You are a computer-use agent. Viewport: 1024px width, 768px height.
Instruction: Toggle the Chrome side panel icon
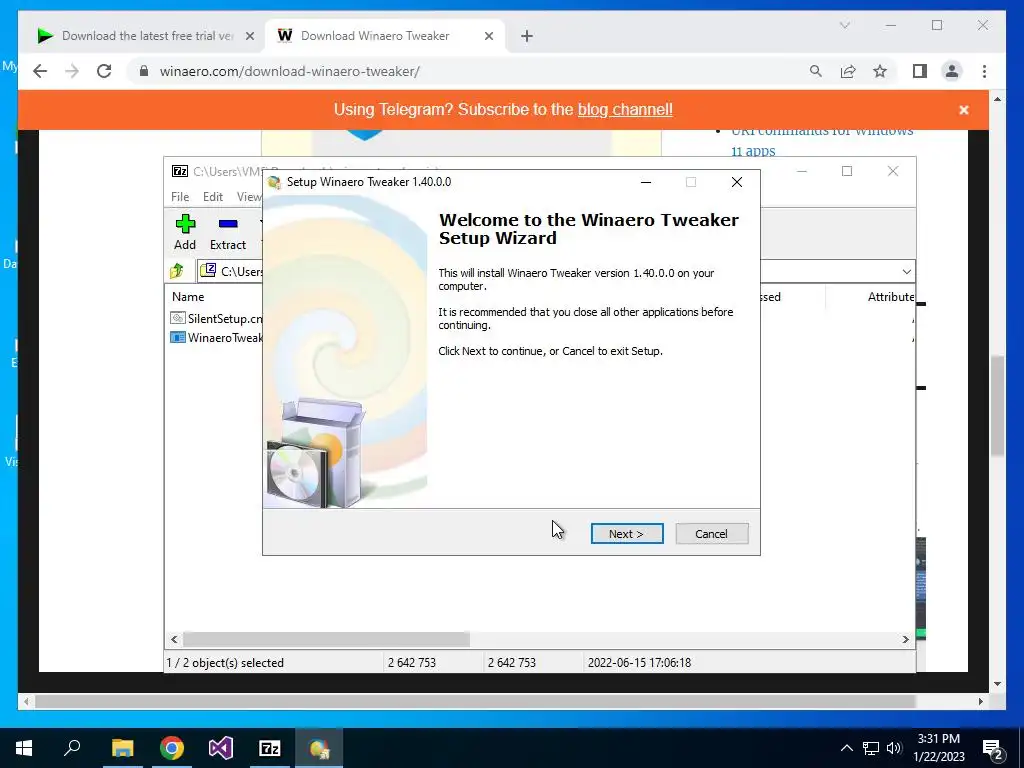(x=920, y=71)
